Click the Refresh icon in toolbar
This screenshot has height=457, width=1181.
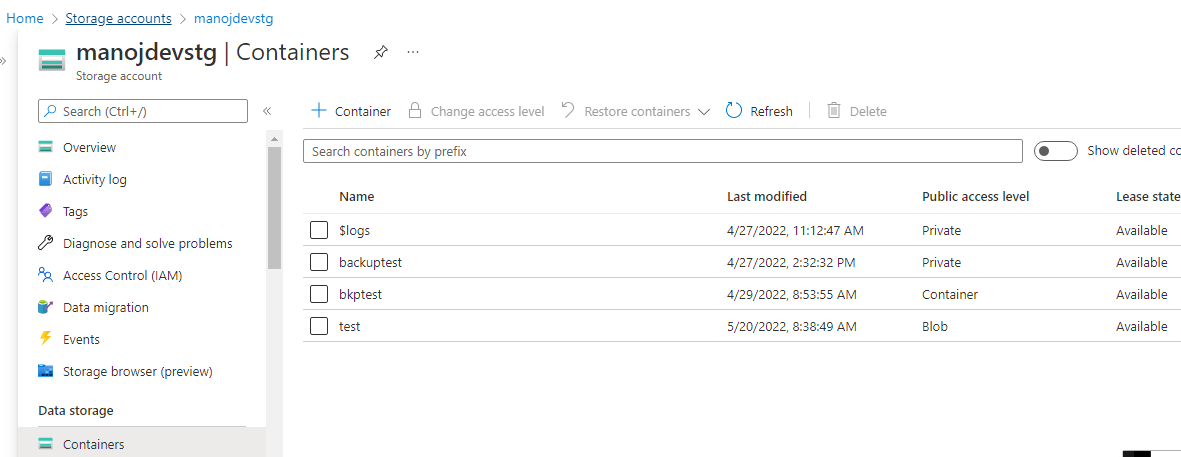click(734, 111)
